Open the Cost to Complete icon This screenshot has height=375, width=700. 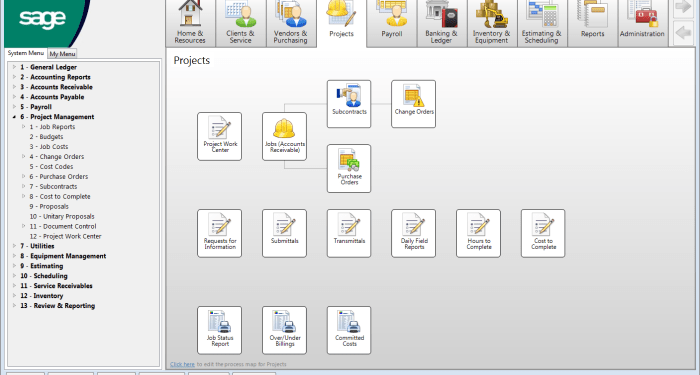tap(543, 233)
